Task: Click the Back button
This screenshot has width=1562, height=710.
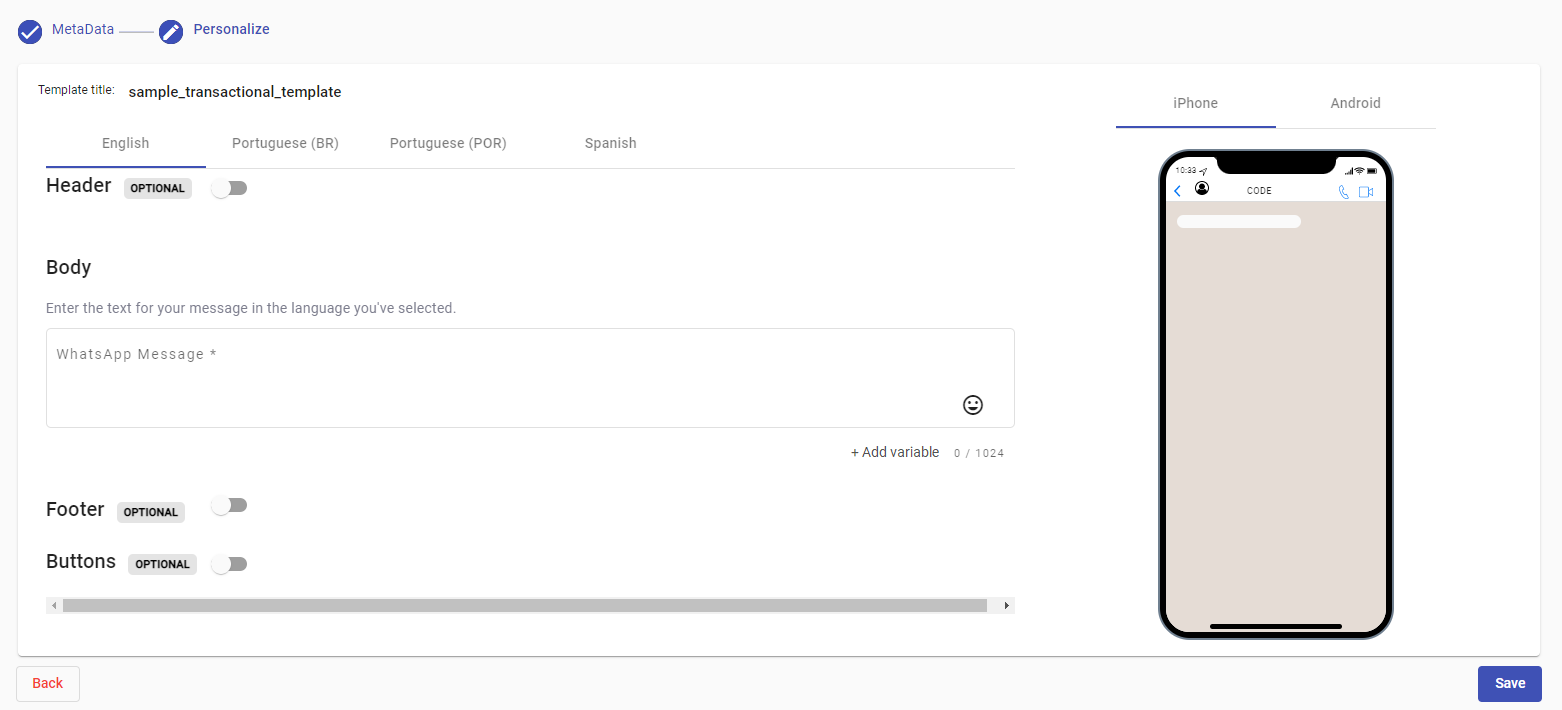Action: point(48,684)
